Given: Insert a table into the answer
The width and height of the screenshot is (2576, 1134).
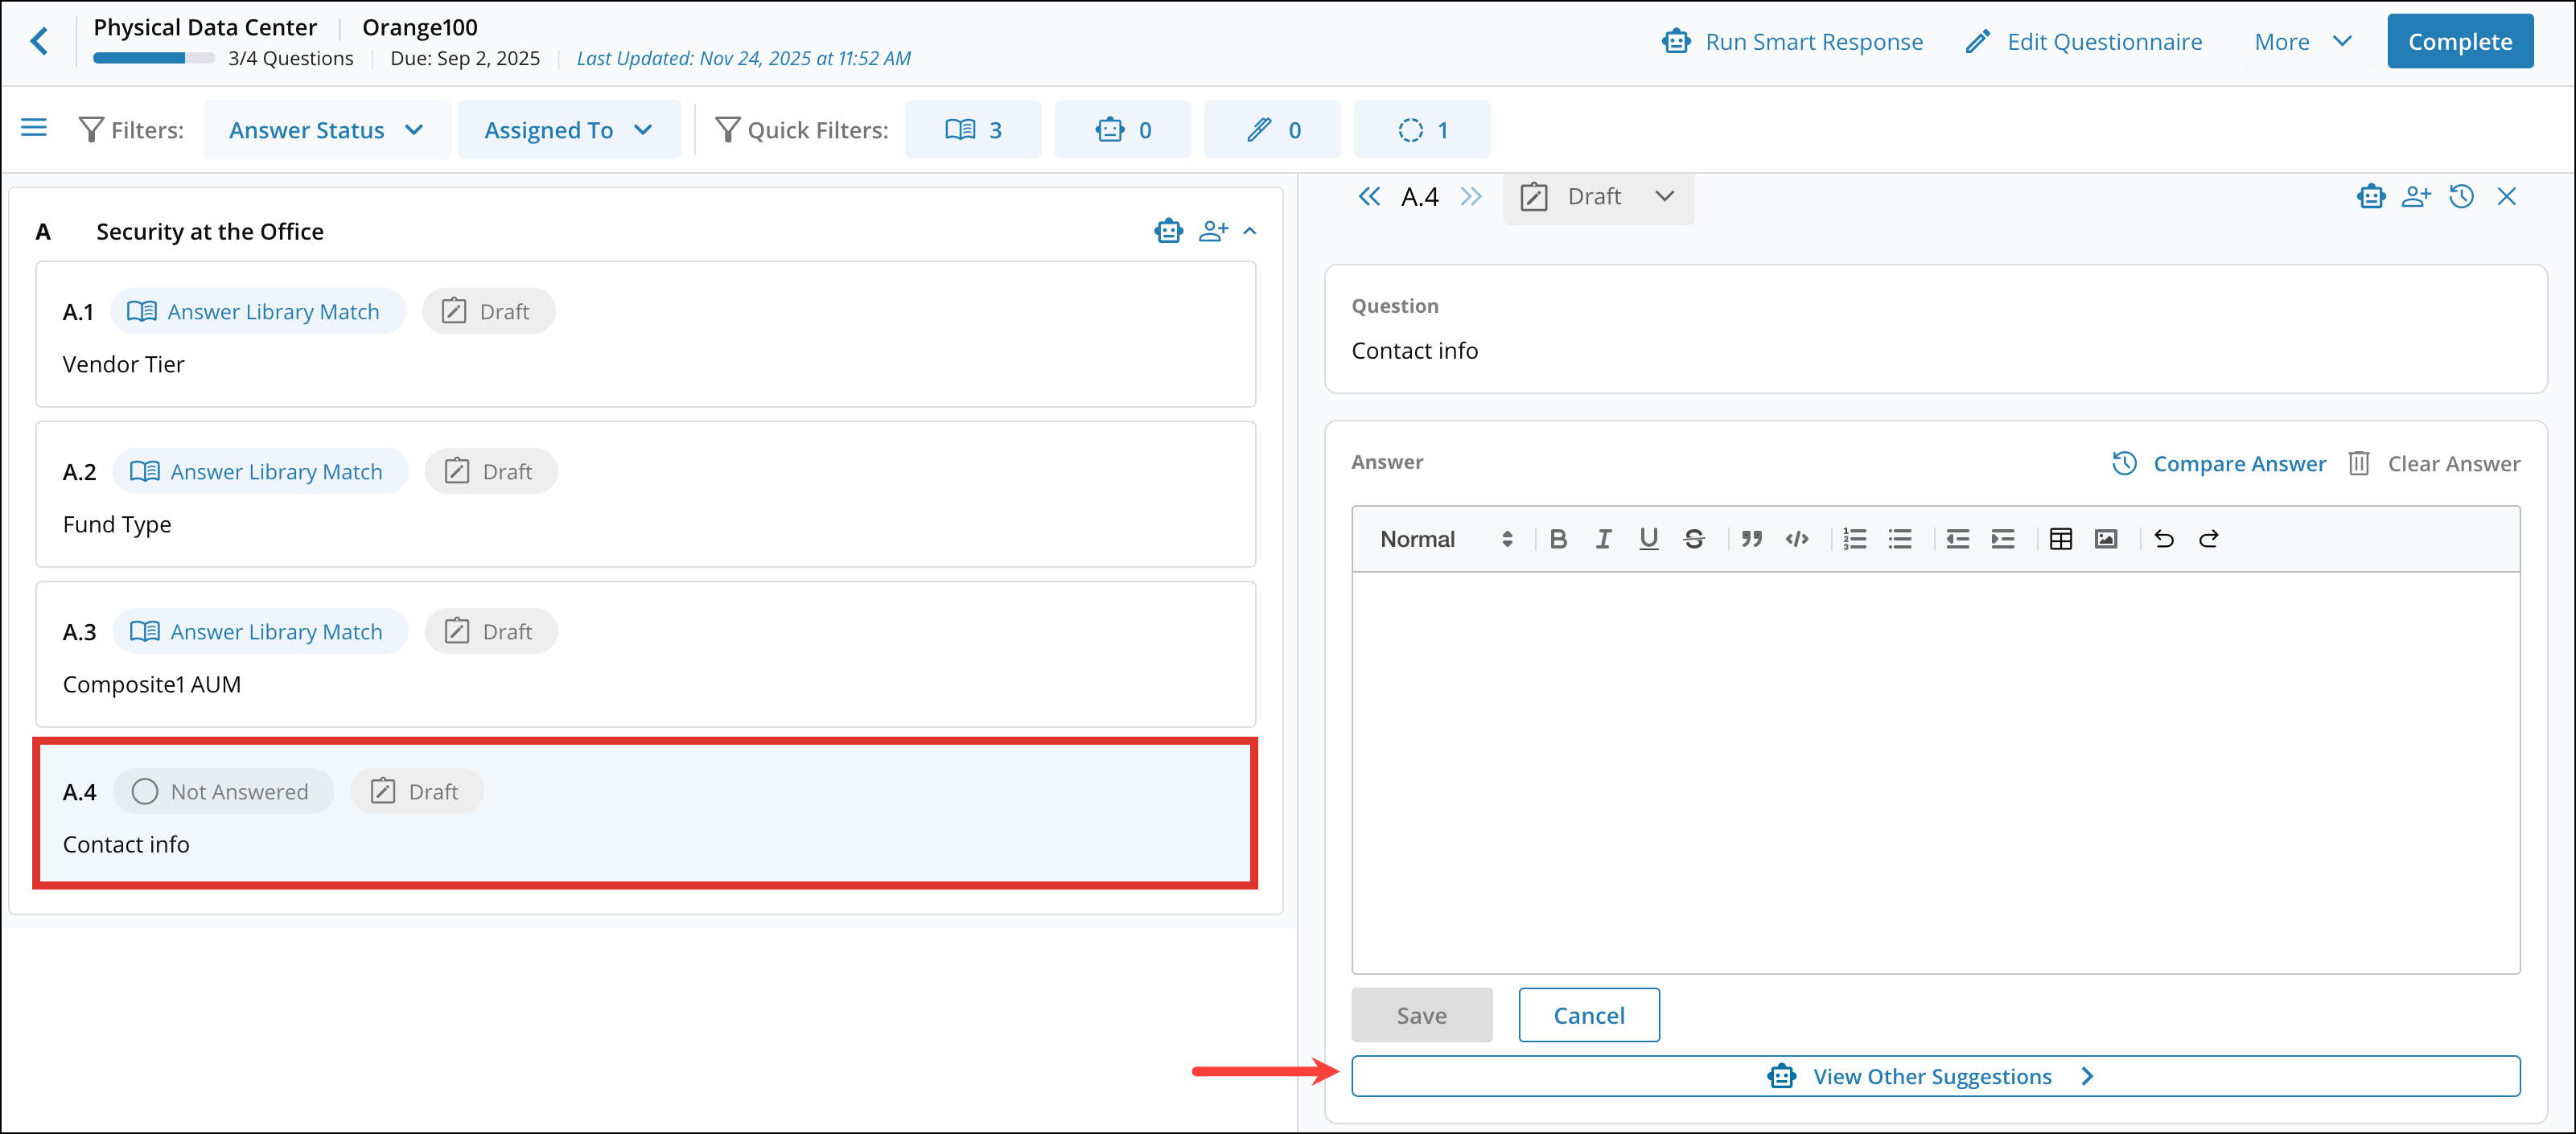Looking at the screenshot, I should (2060, 539).
